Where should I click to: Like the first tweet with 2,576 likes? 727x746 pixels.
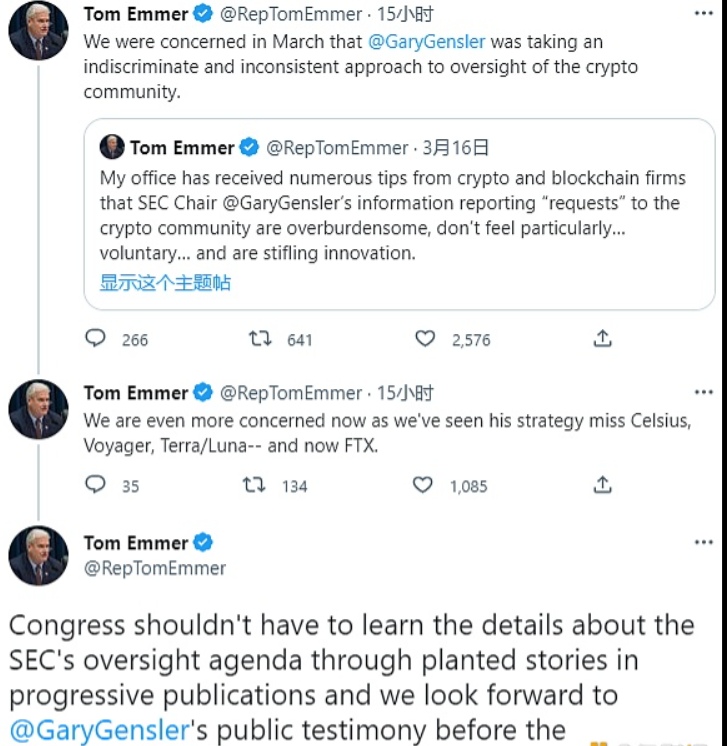425,339
